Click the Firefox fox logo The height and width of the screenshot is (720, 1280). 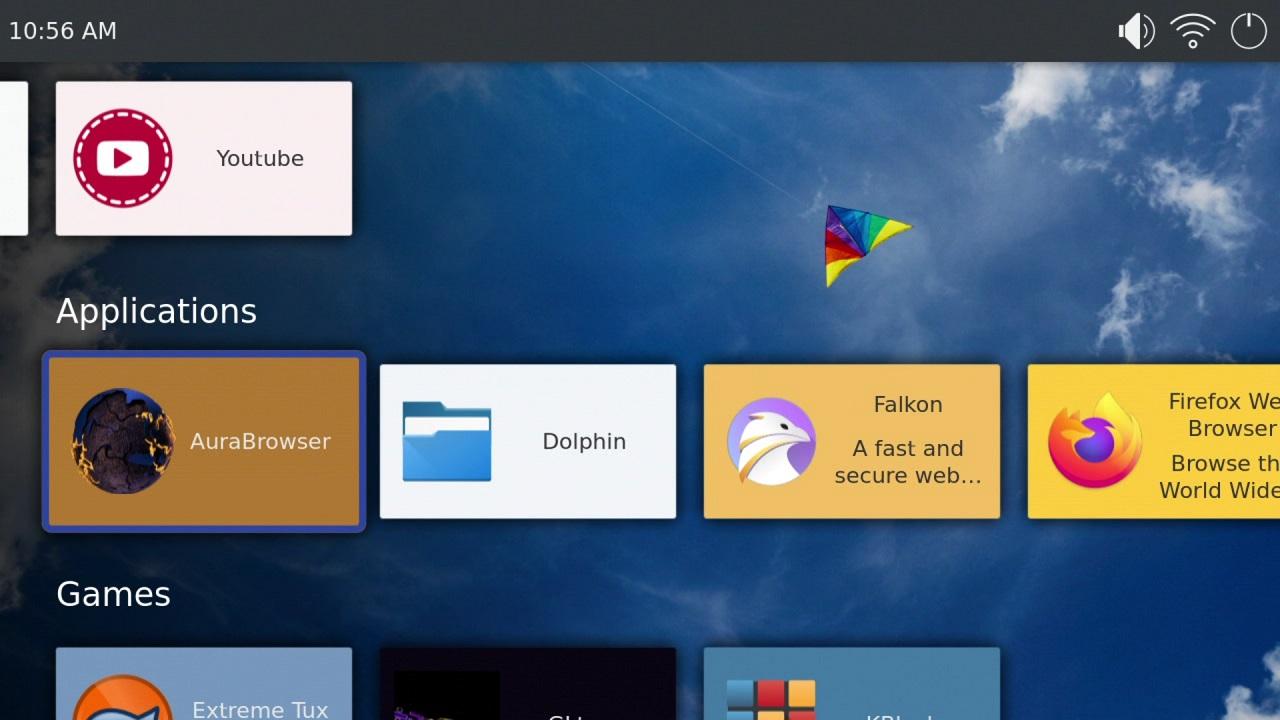[1096, 441]
